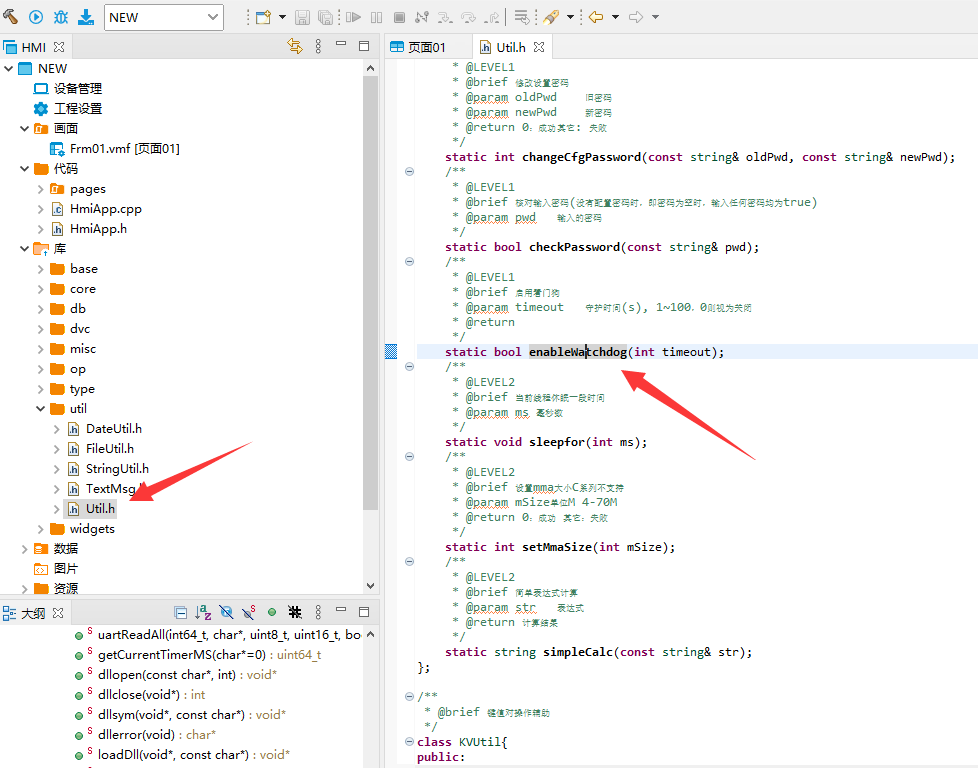Click the step into icon
This screenshot has height=768, width=978.
coord(445,17)
